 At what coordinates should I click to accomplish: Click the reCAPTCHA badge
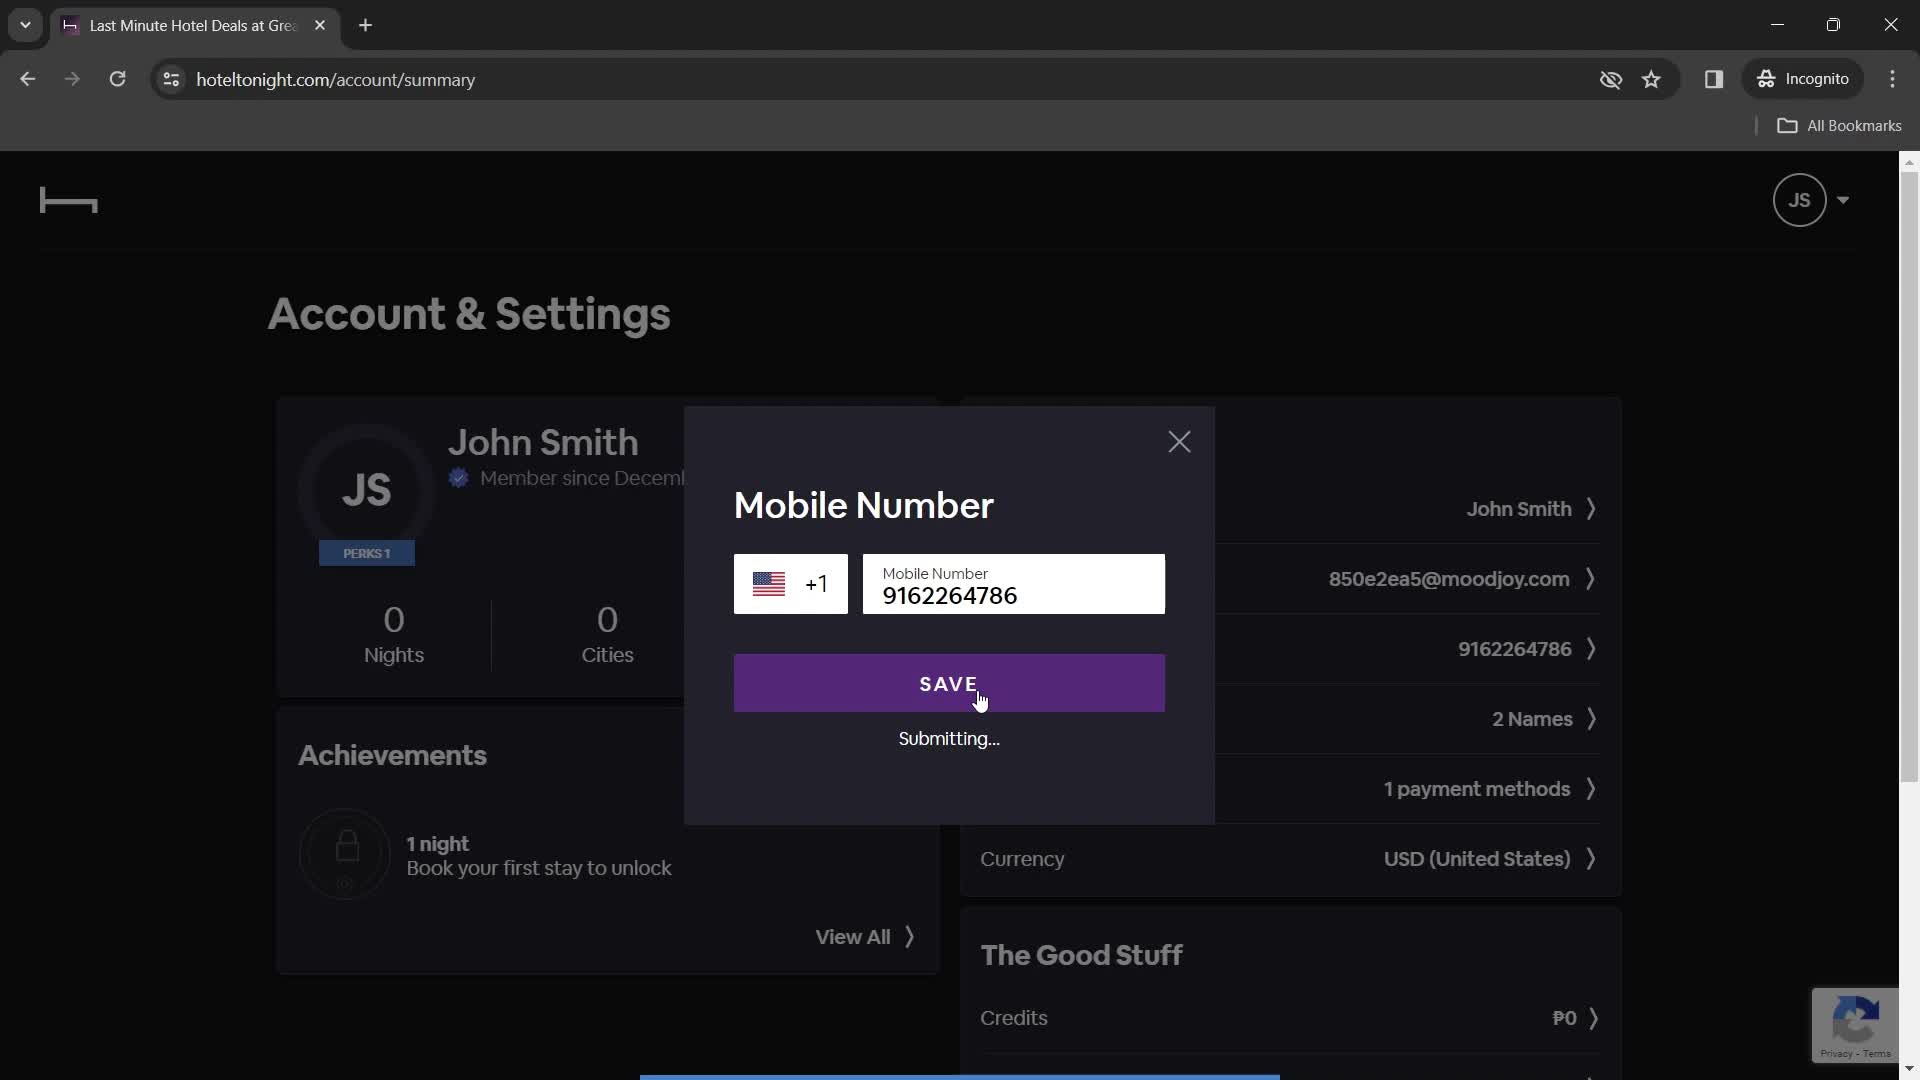pyautogui.click(x=1855, y=1025)
